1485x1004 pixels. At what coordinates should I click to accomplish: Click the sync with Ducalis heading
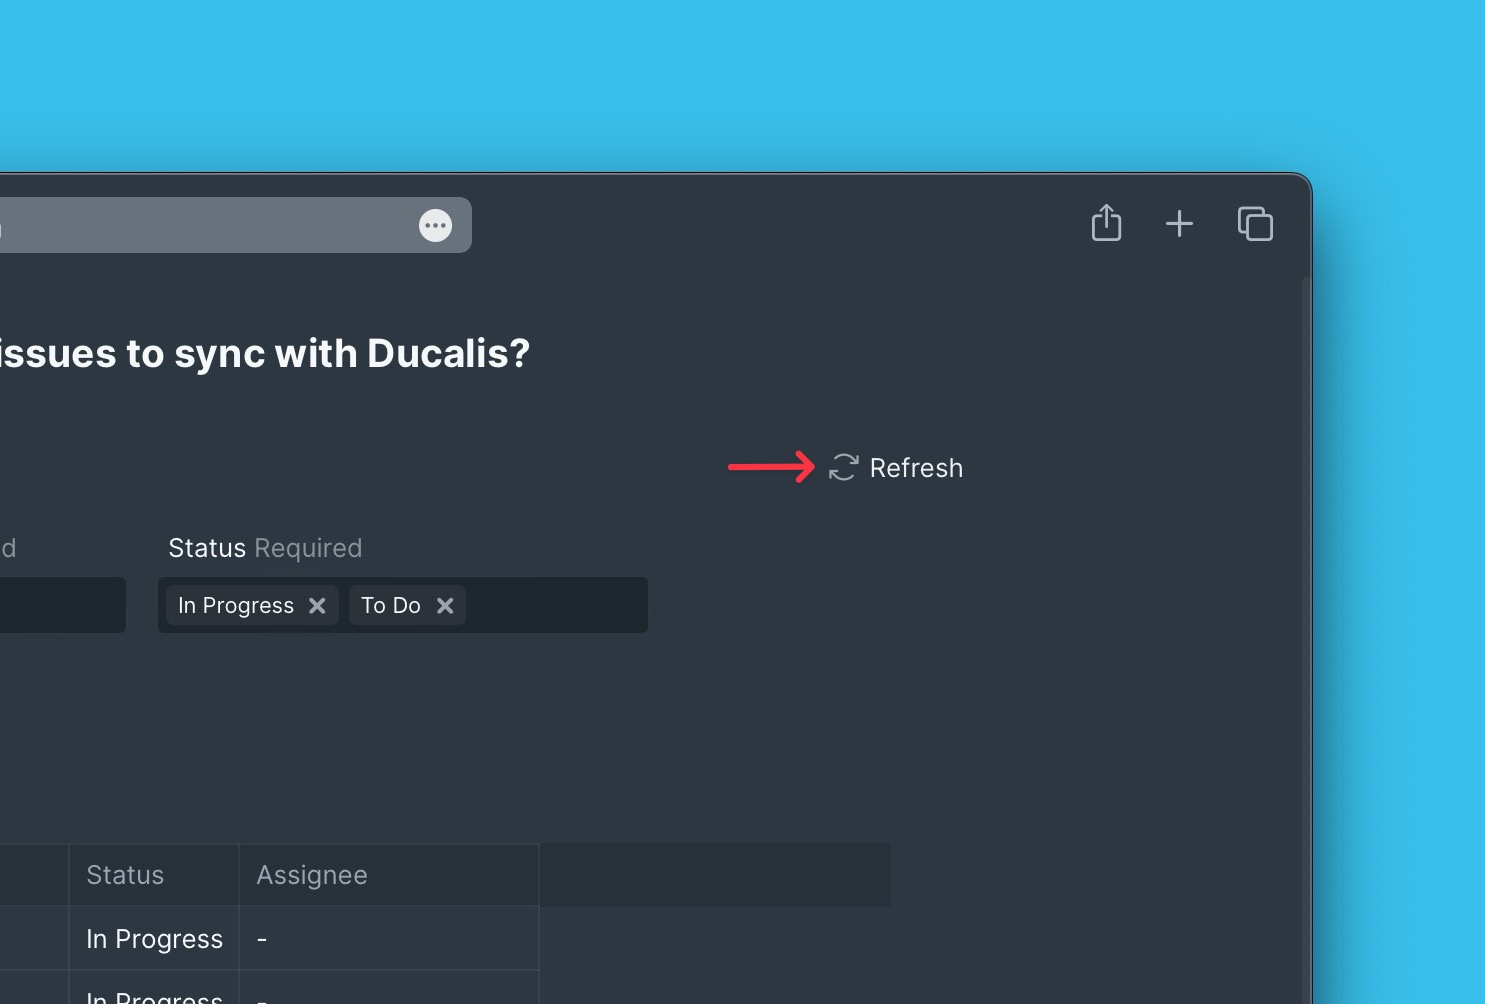[264, 353]
